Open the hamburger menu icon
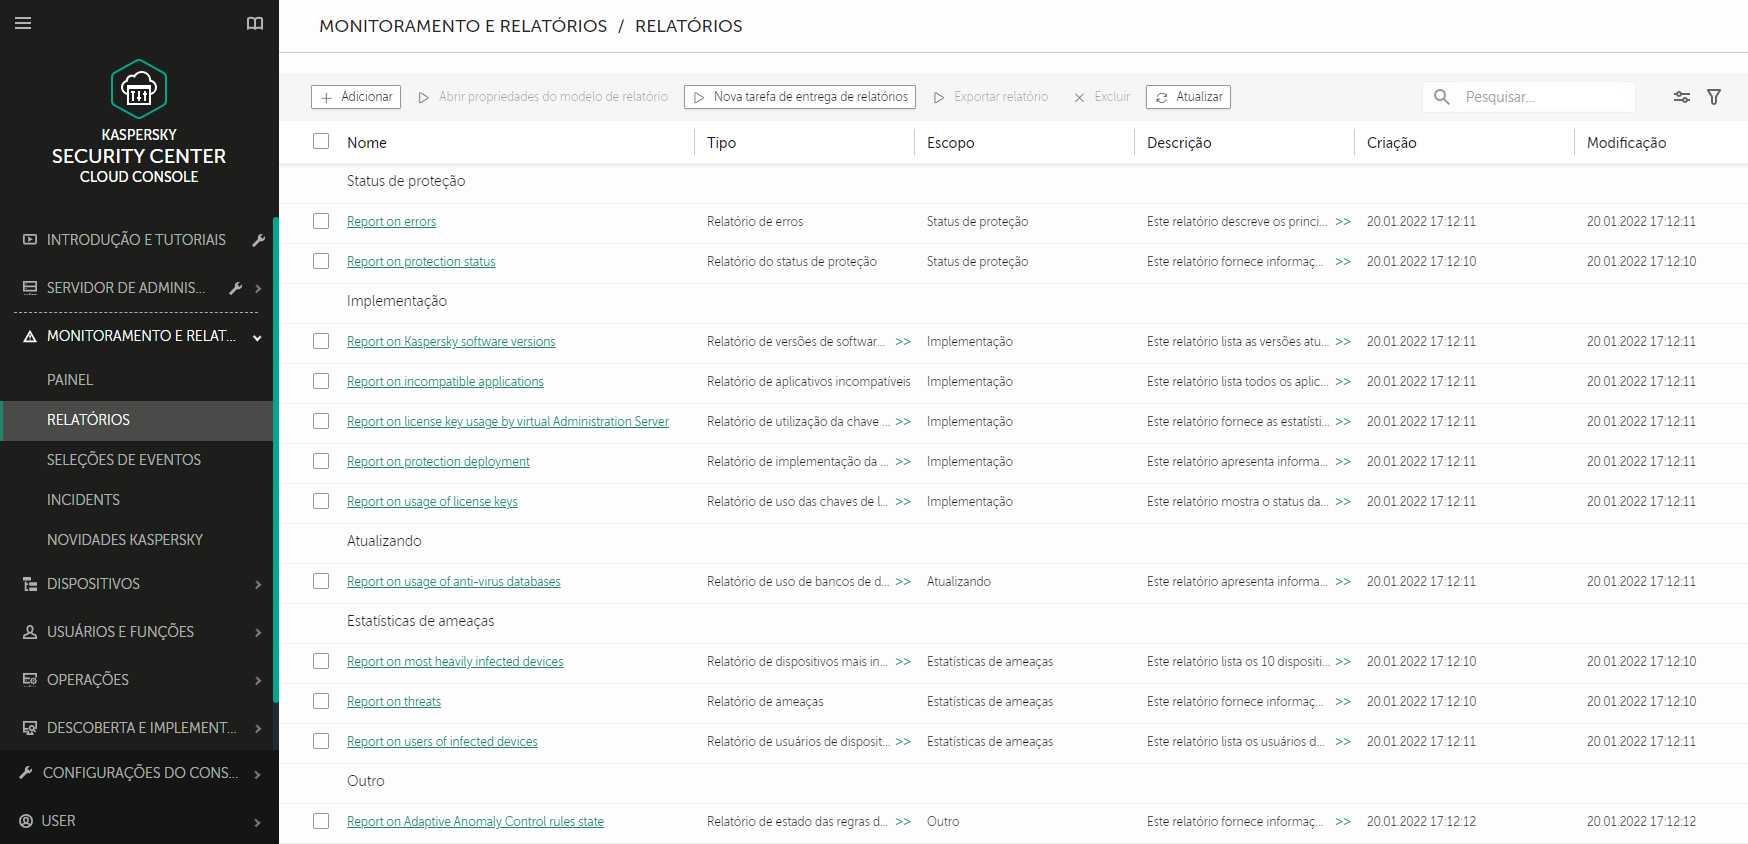The image size is (1748, 844). [23, 23]
